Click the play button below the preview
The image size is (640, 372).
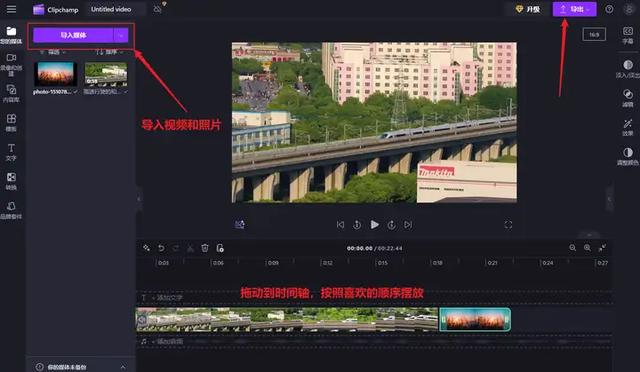(374, 225)
